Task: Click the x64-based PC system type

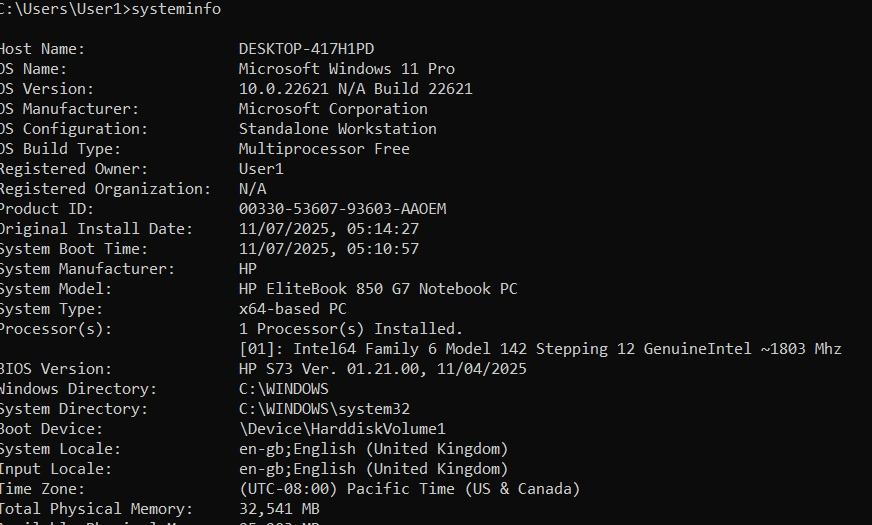Action: point(292,309)
